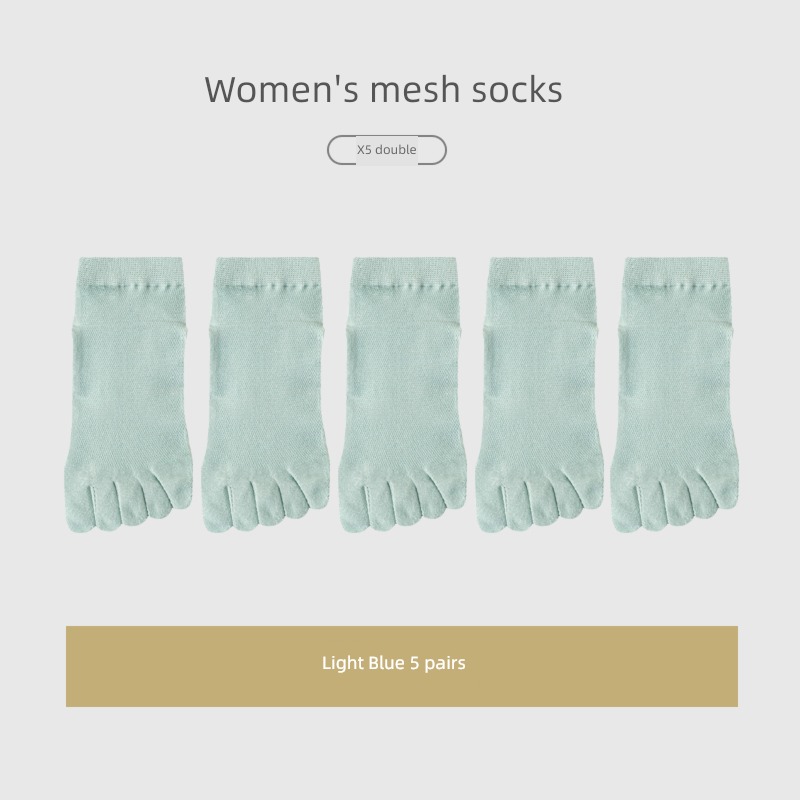Choose the rightmost light blue sock
This screenshot has width=800, height=800.
coord(674,394)
